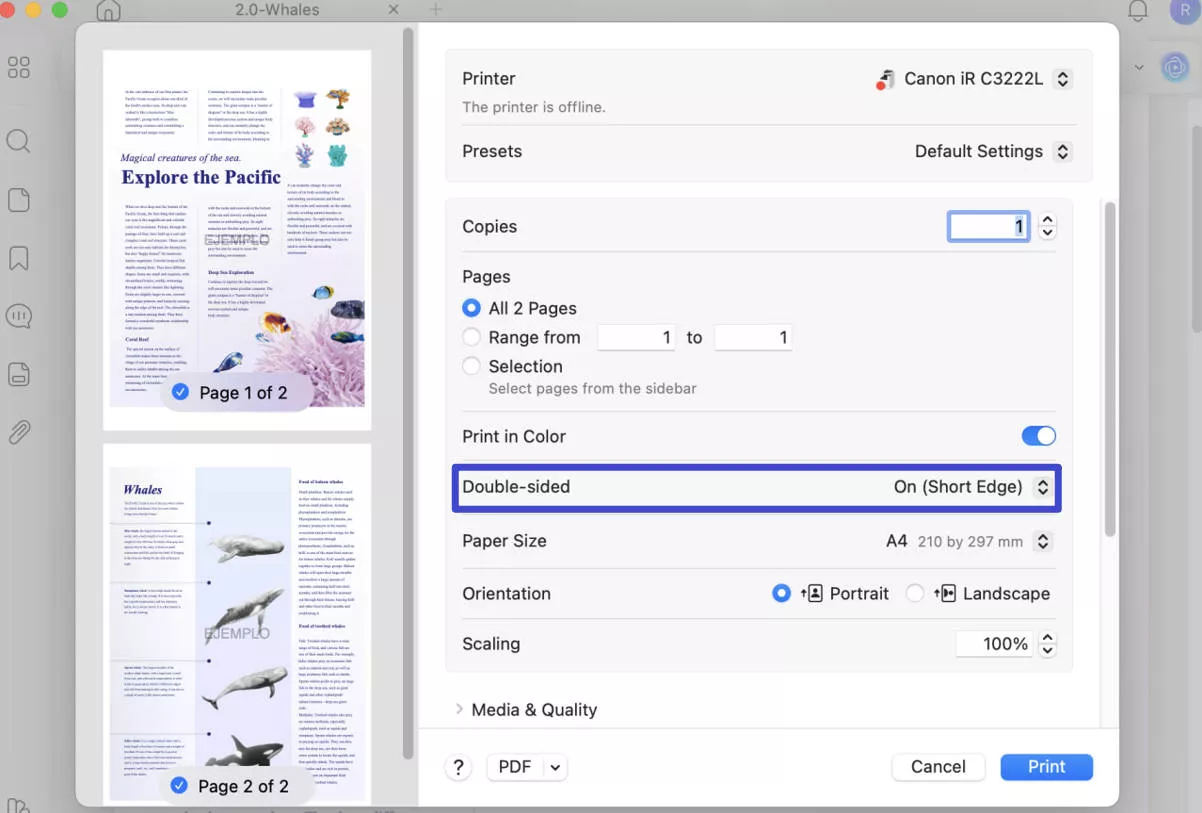Adjust the Copies stepper arrows
Screen dimensions: 1202x813
coord(1047,226)
